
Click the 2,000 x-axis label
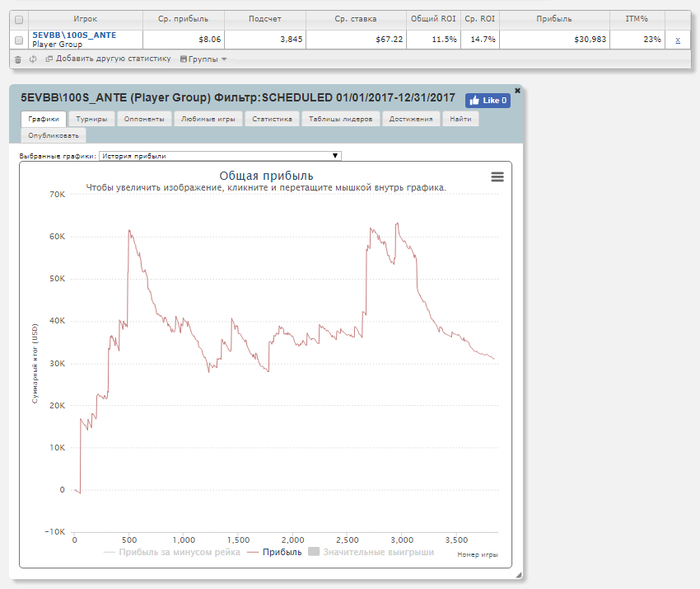293,540
